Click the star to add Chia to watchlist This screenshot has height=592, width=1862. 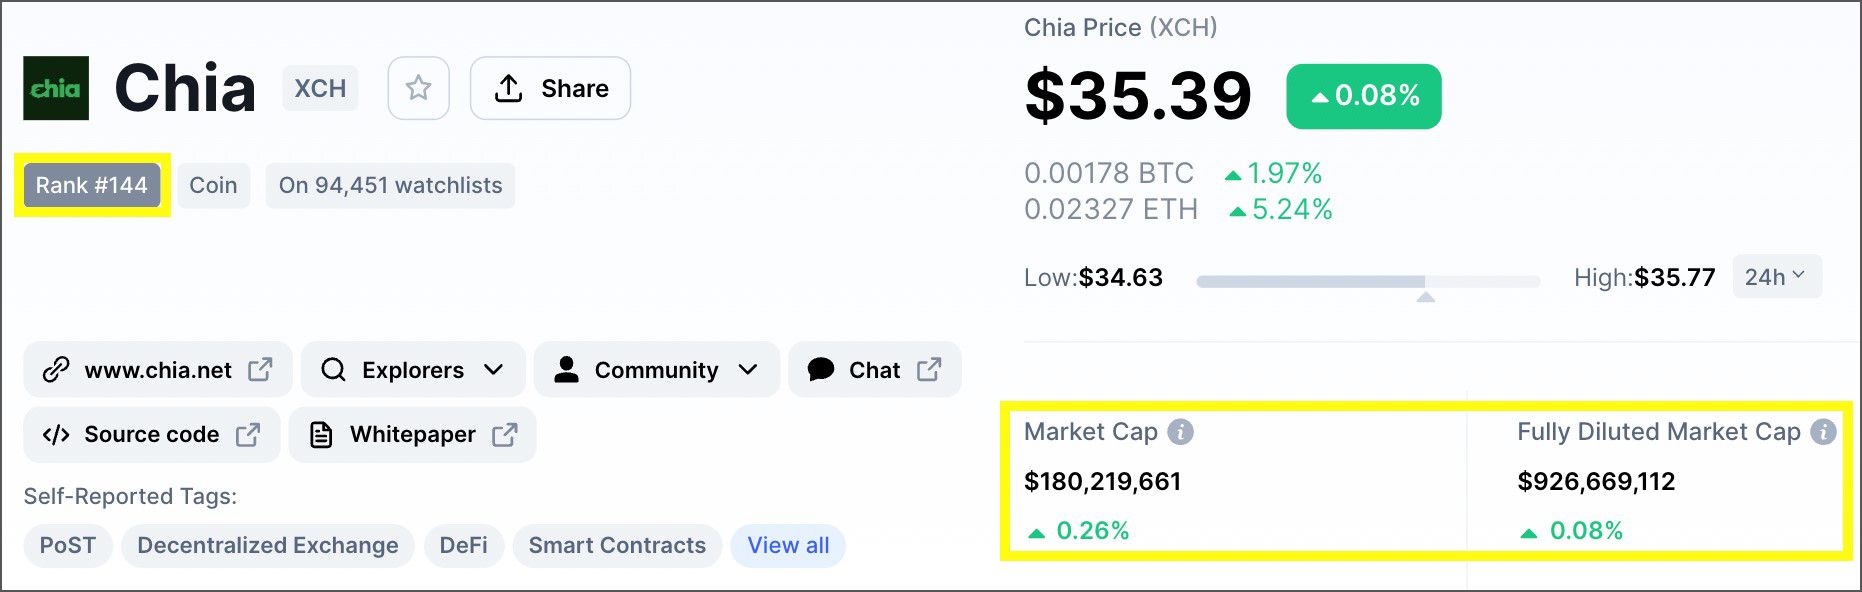[x=418, y=88]
